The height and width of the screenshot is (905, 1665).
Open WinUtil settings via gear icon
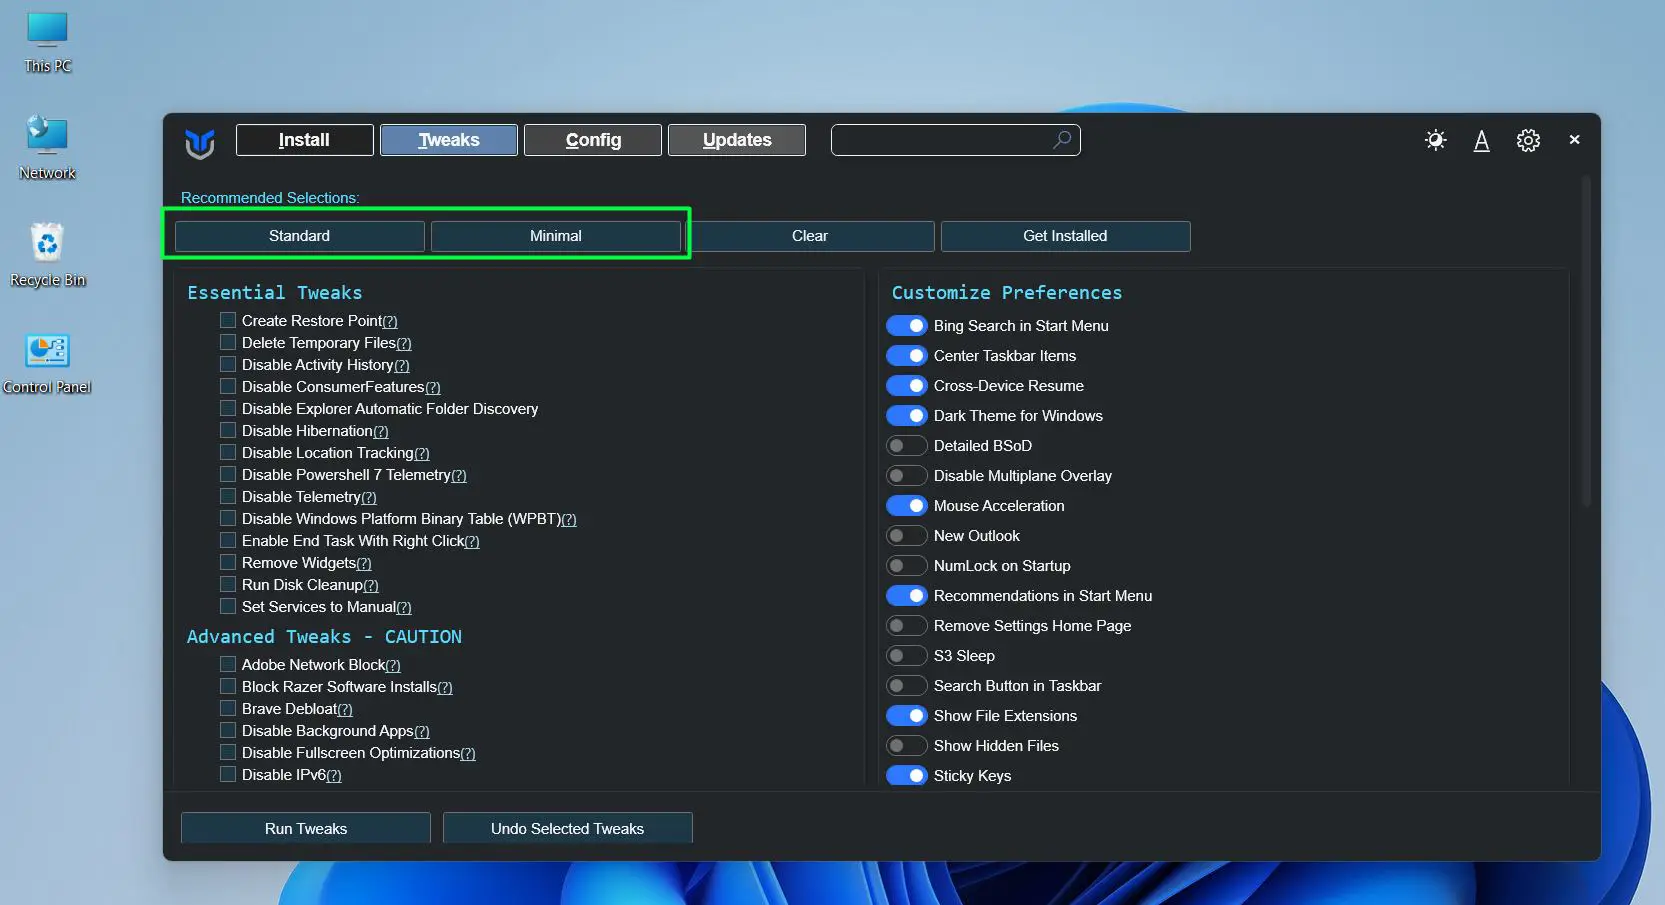point(1528,140)
